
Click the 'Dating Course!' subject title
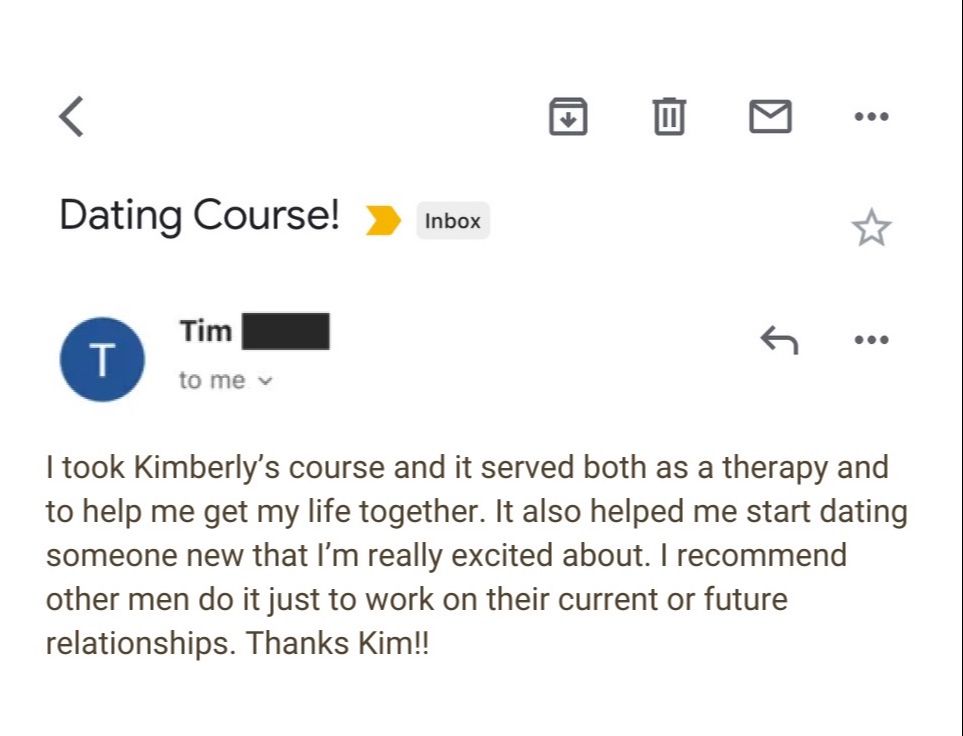click(199, 215)
